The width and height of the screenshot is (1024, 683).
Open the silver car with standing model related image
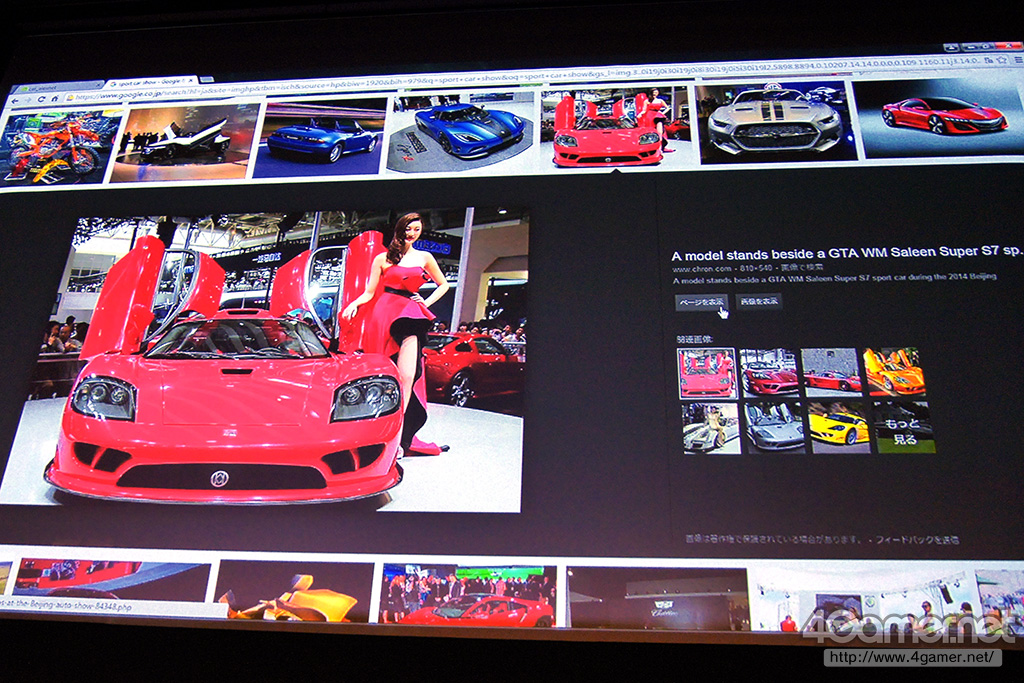coord(711,428)
